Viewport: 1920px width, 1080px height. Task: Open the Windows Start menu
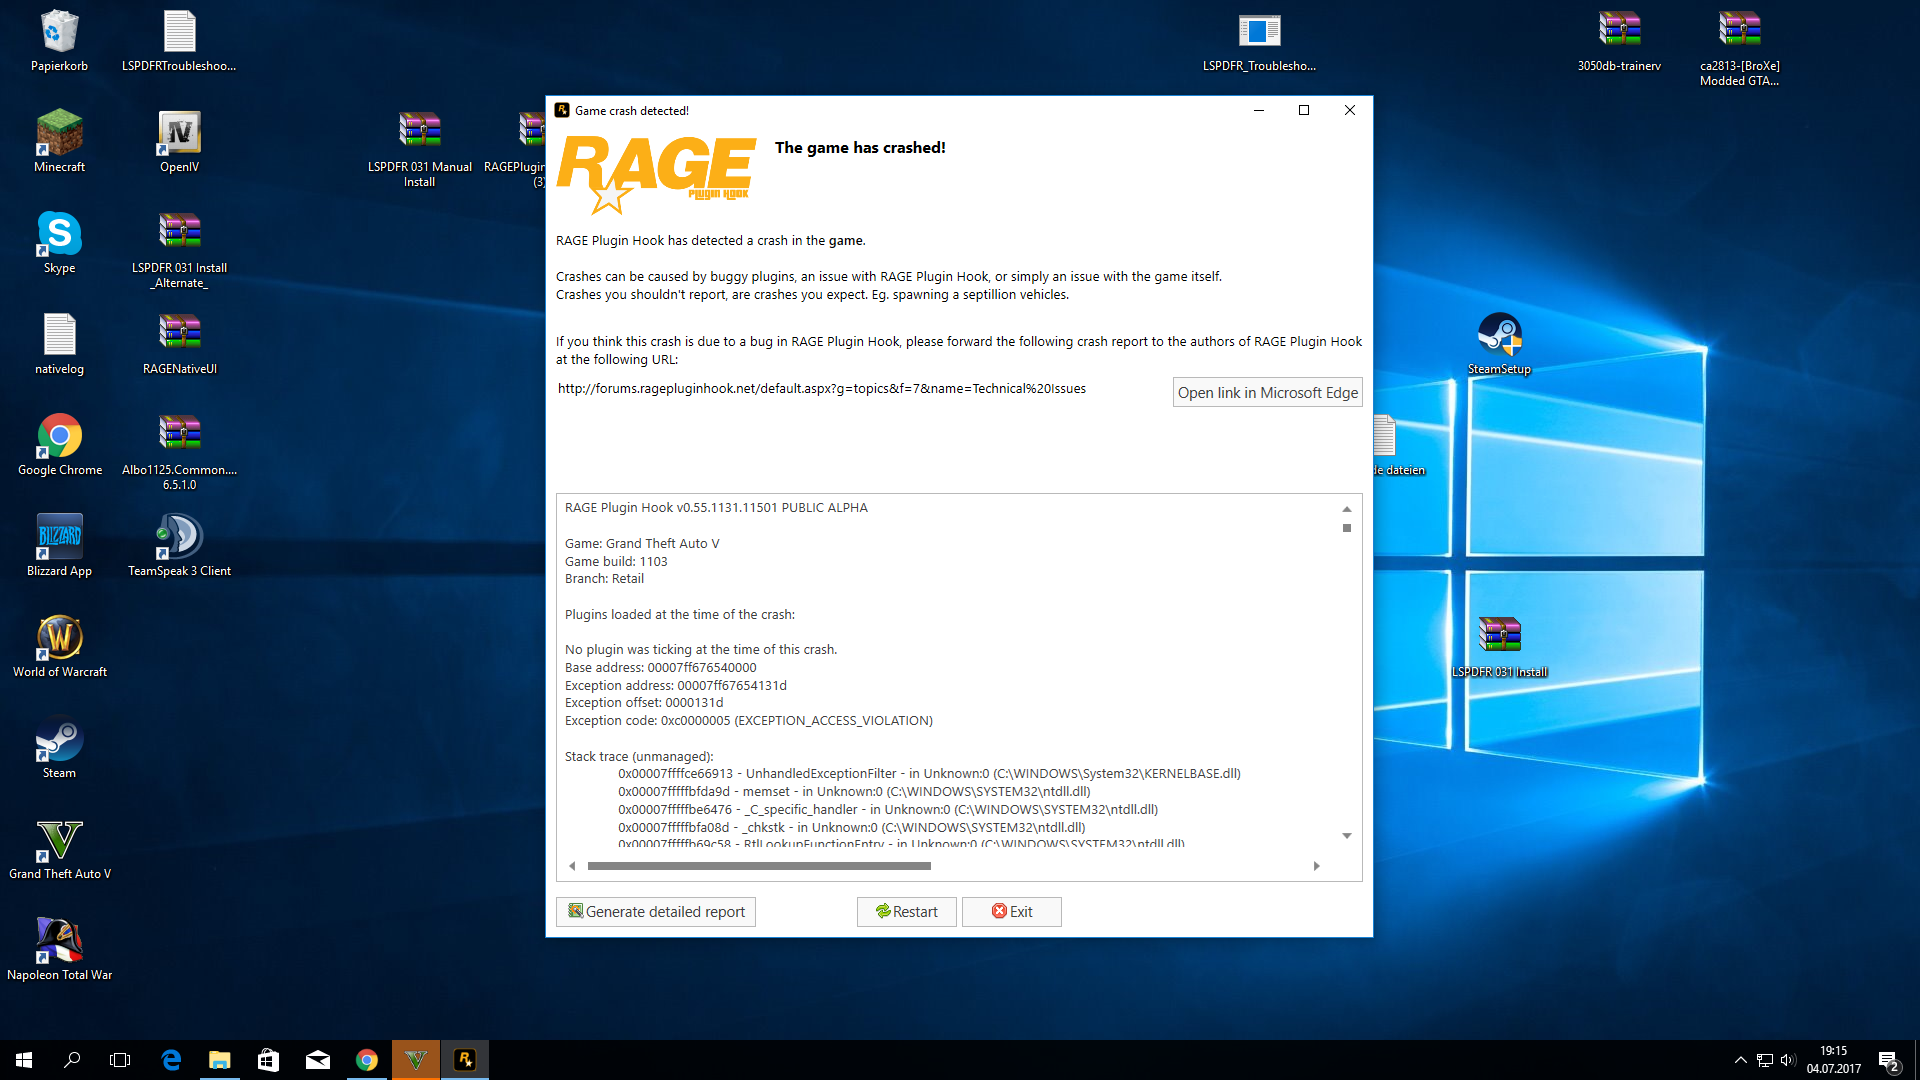tap(24, 1060)
